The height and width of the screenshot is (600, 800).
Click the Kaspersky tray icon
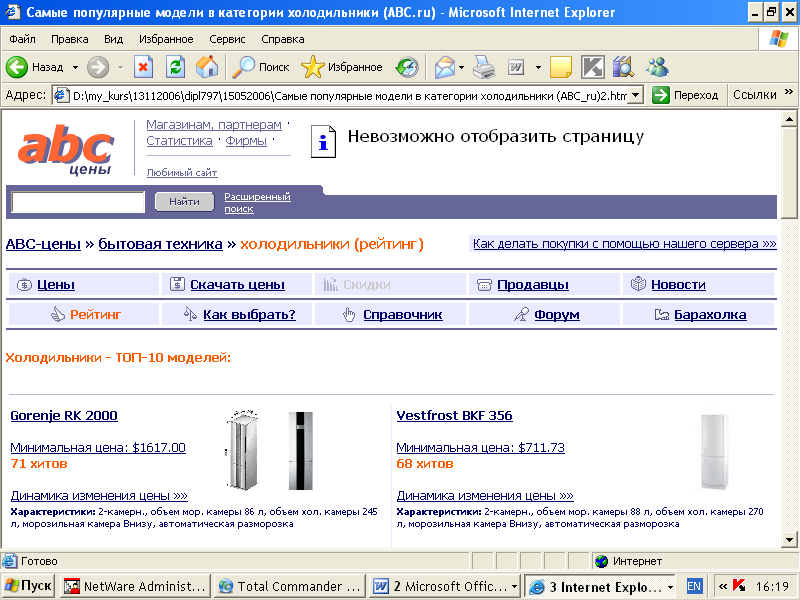[739, 586]
